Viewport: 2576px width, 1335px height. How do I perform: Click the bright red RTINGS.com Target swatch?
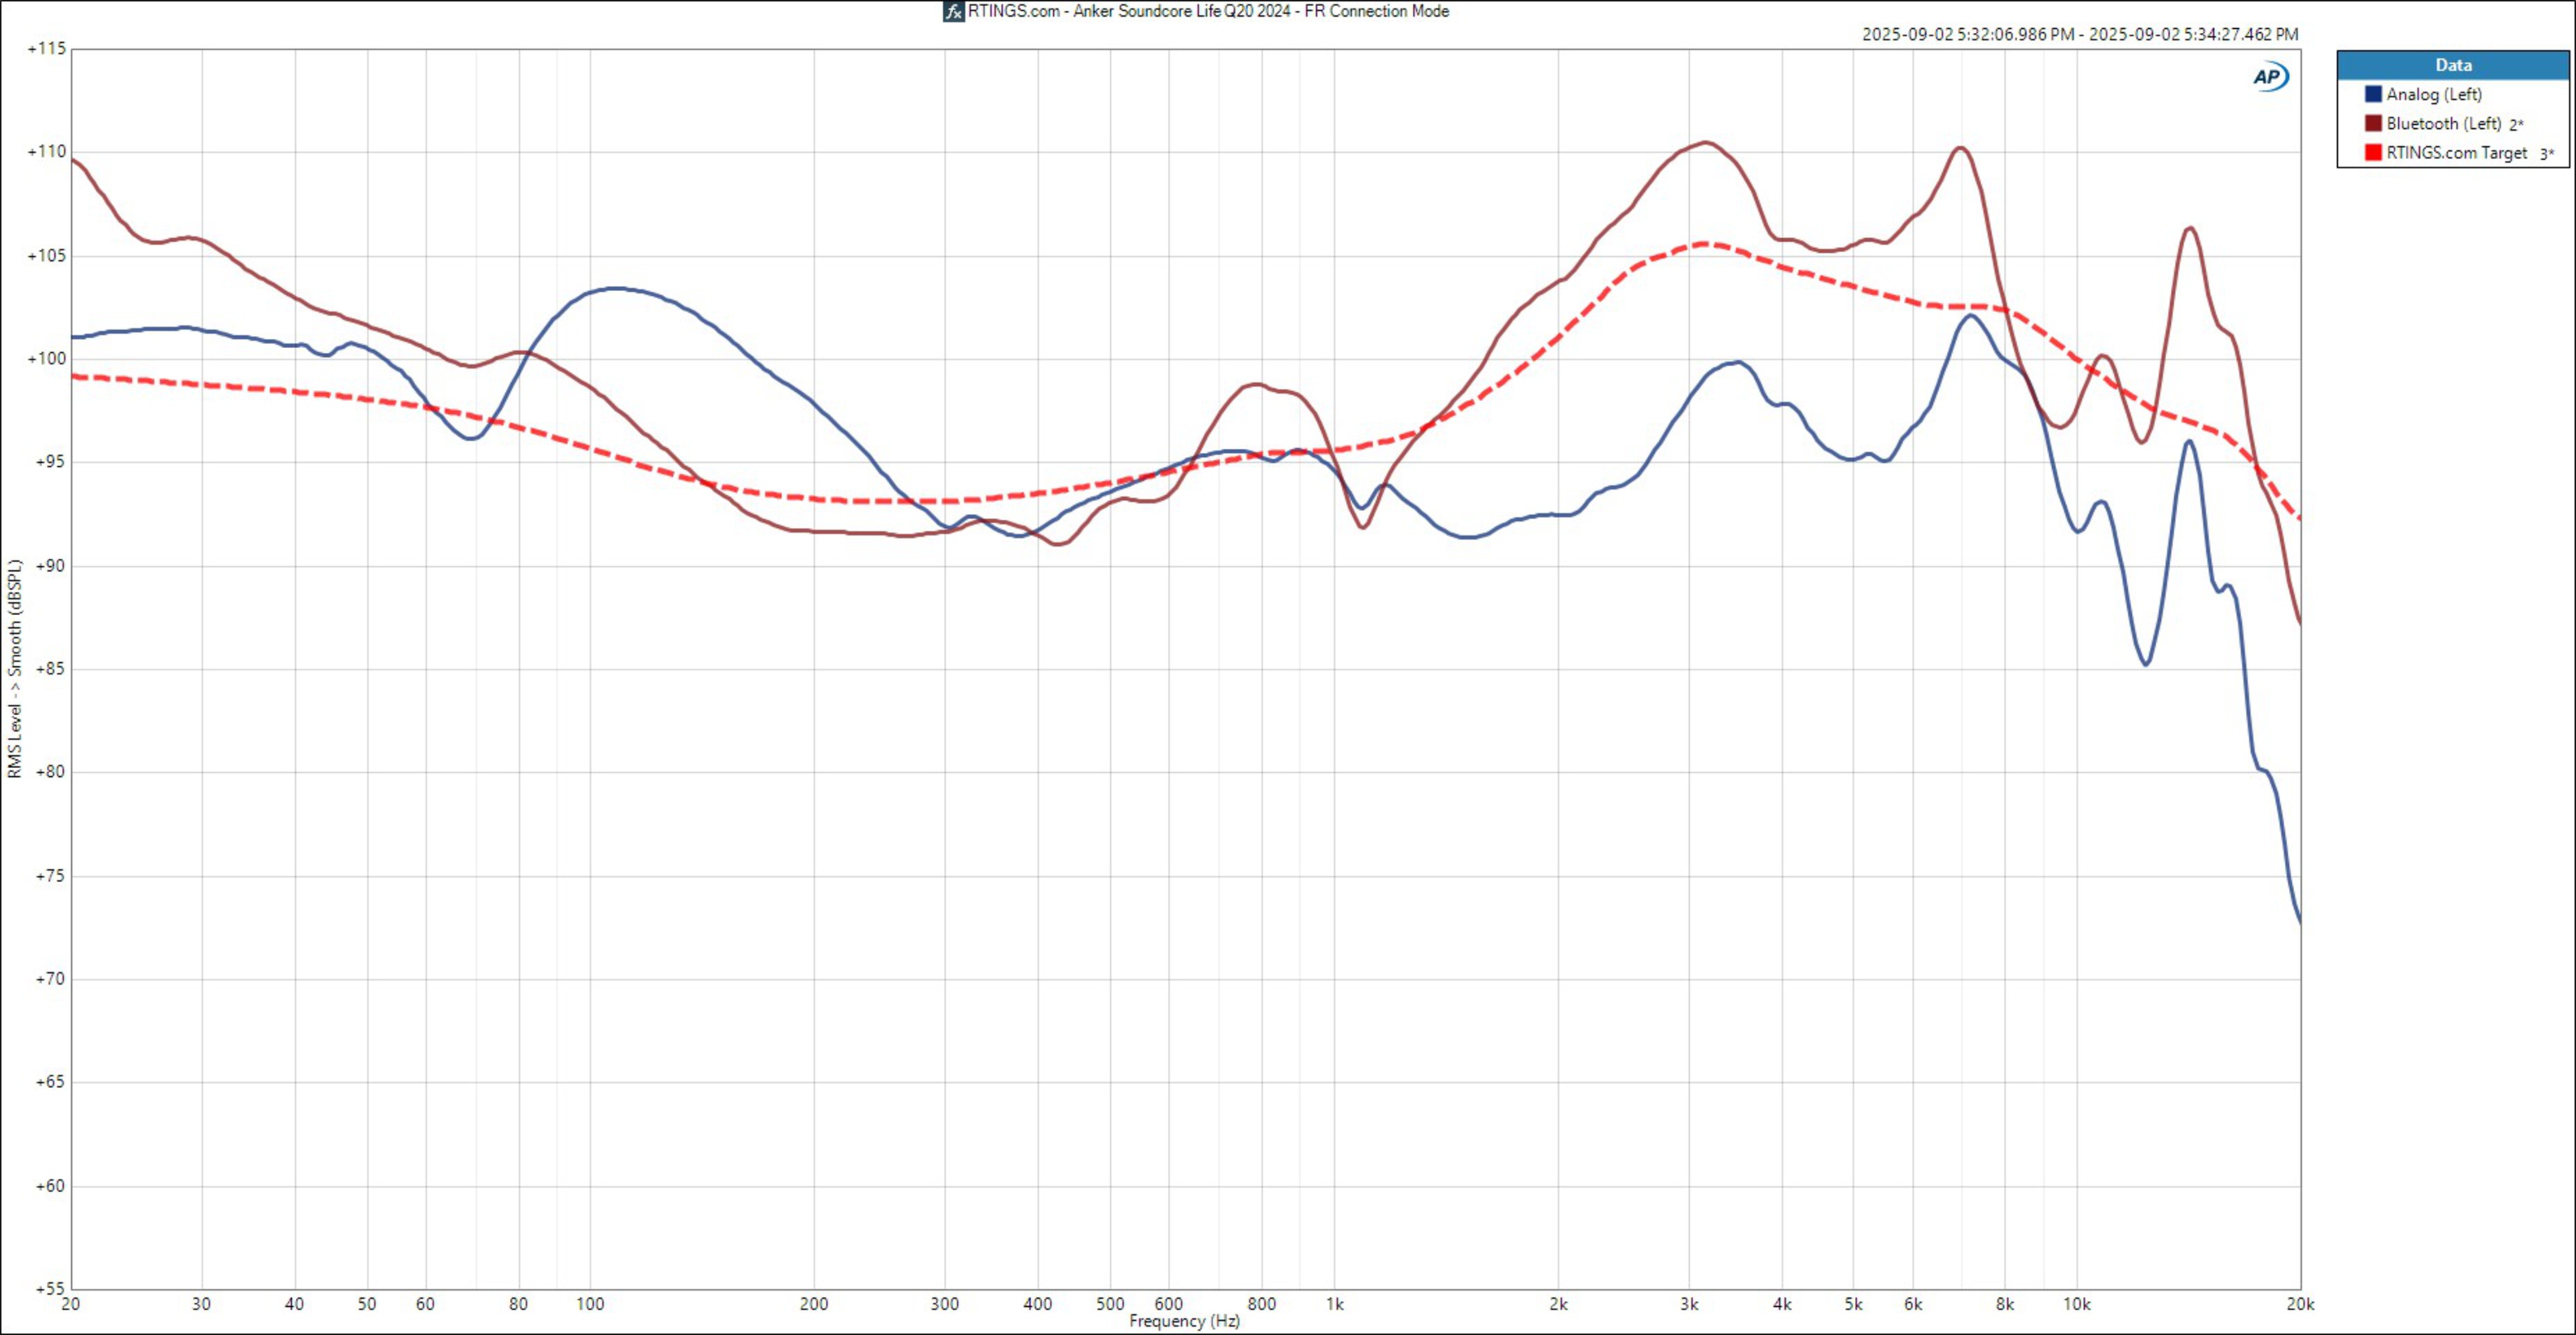point(2372,153)
